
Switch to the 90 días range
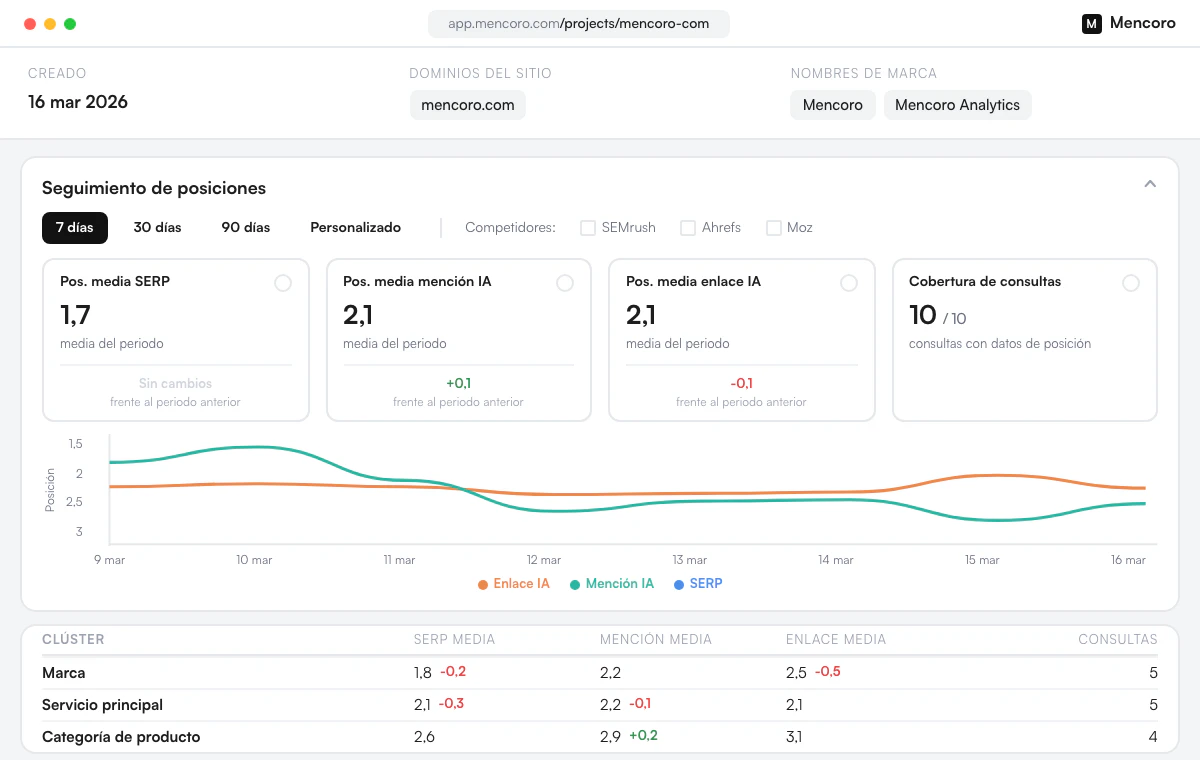point(246,228)
